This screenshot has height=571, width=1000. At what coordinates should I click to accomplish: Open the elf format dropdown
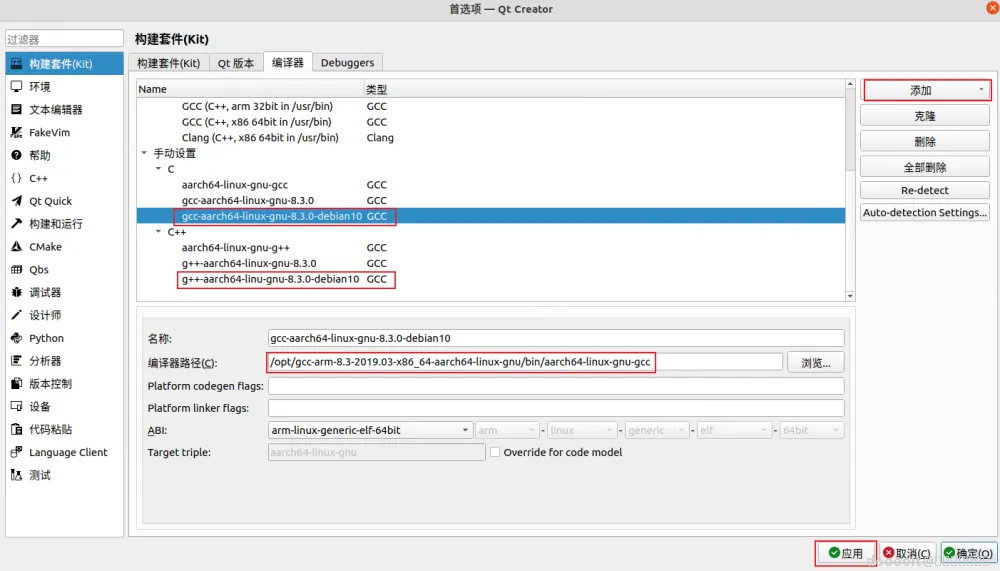tap(734, 430)
